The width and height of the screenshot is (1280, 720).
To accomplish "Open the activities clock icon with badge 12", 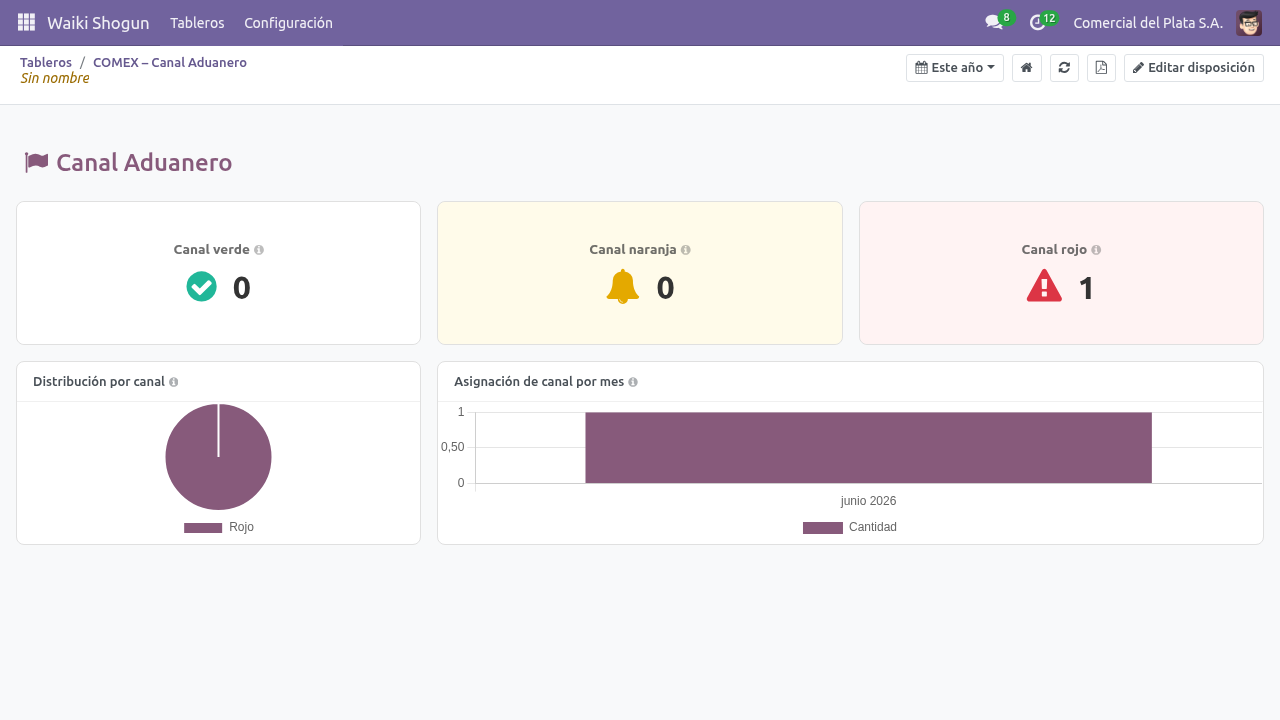I will coord(1038,22).
